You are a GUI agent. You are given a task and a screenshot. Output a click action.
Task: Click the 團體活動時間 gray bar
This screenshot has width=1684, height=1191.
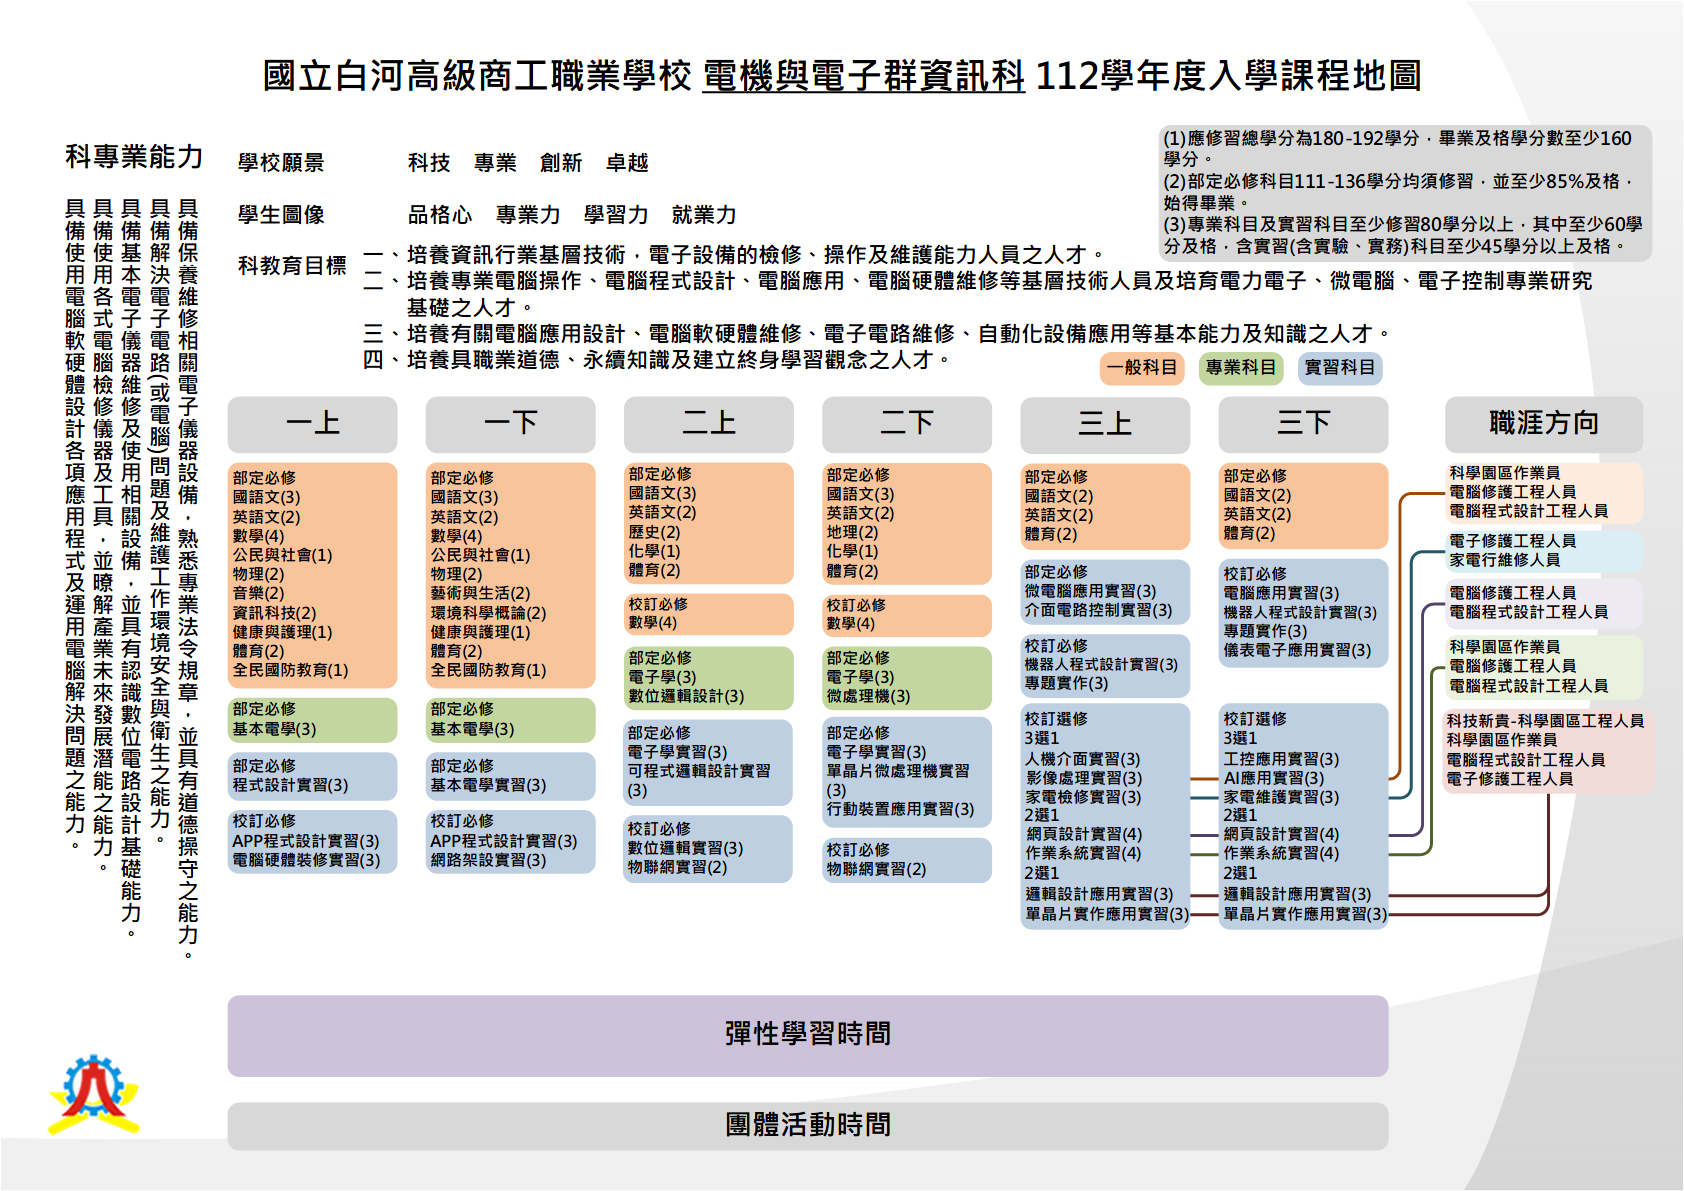(808, 1126)
